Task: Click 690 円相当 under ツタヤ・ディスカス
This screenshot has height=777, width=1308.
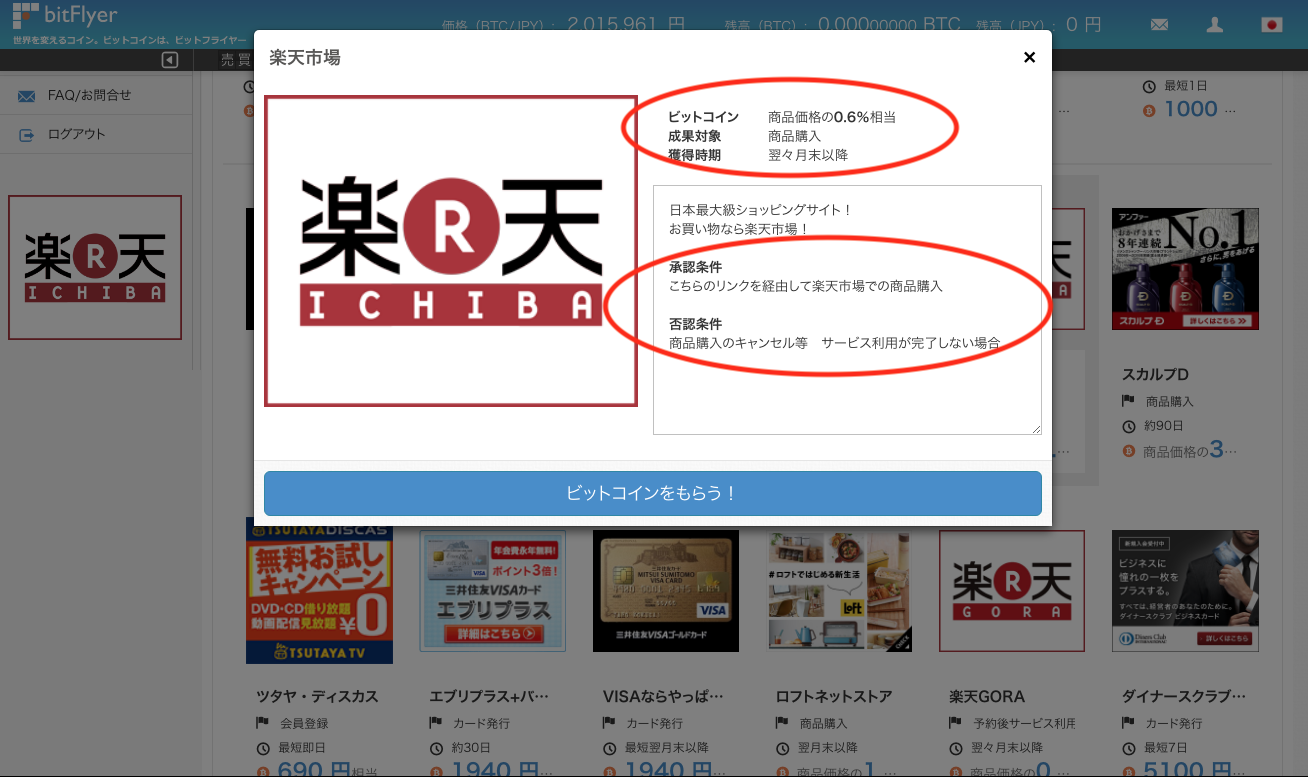Action: click(327, 771)
